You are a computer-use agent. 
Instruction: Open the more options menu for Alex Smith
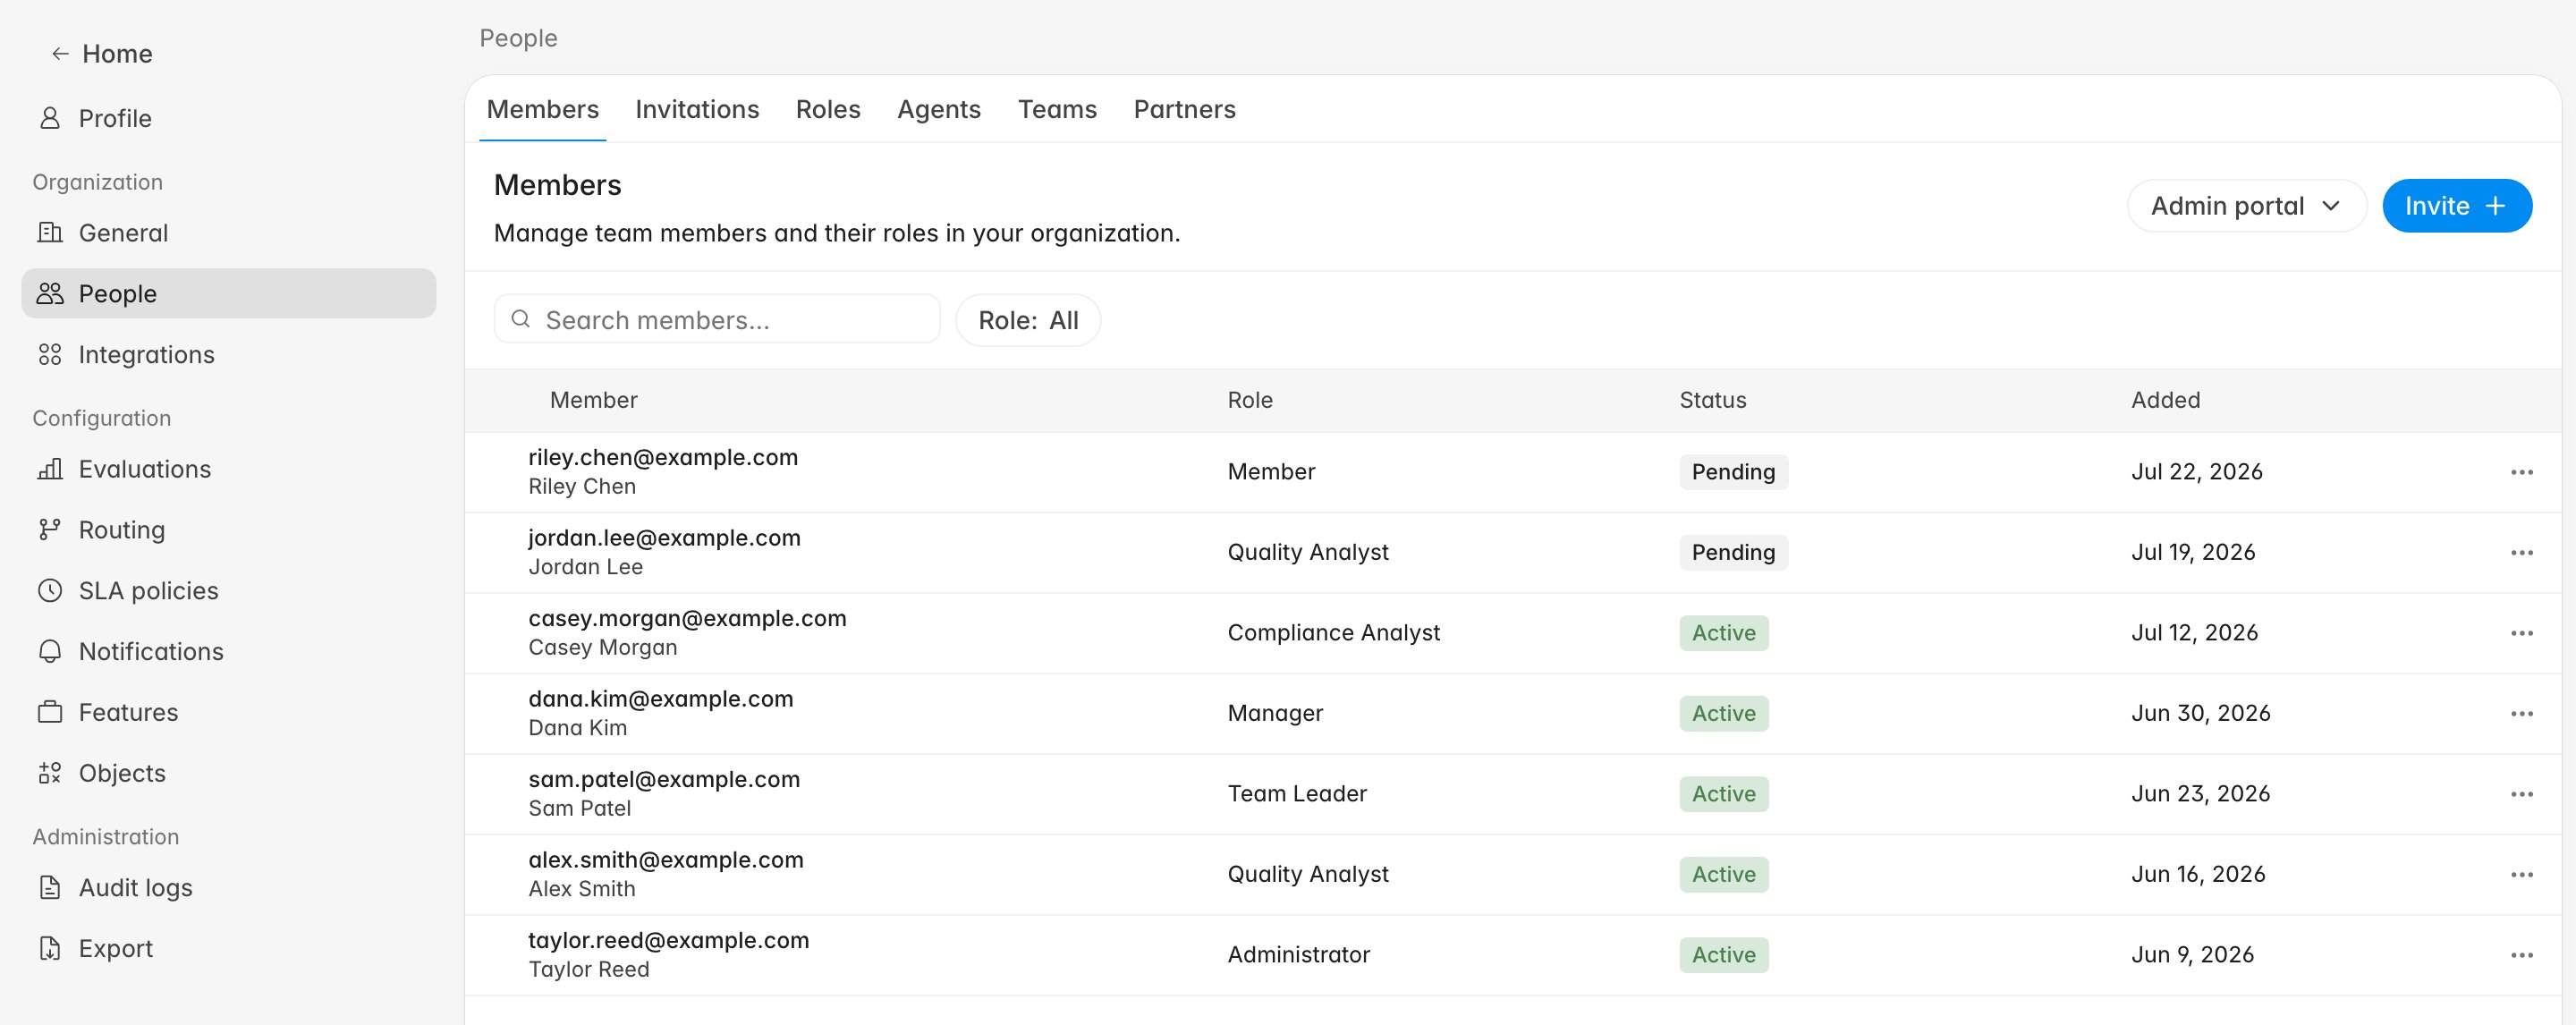coord(2521,875)
